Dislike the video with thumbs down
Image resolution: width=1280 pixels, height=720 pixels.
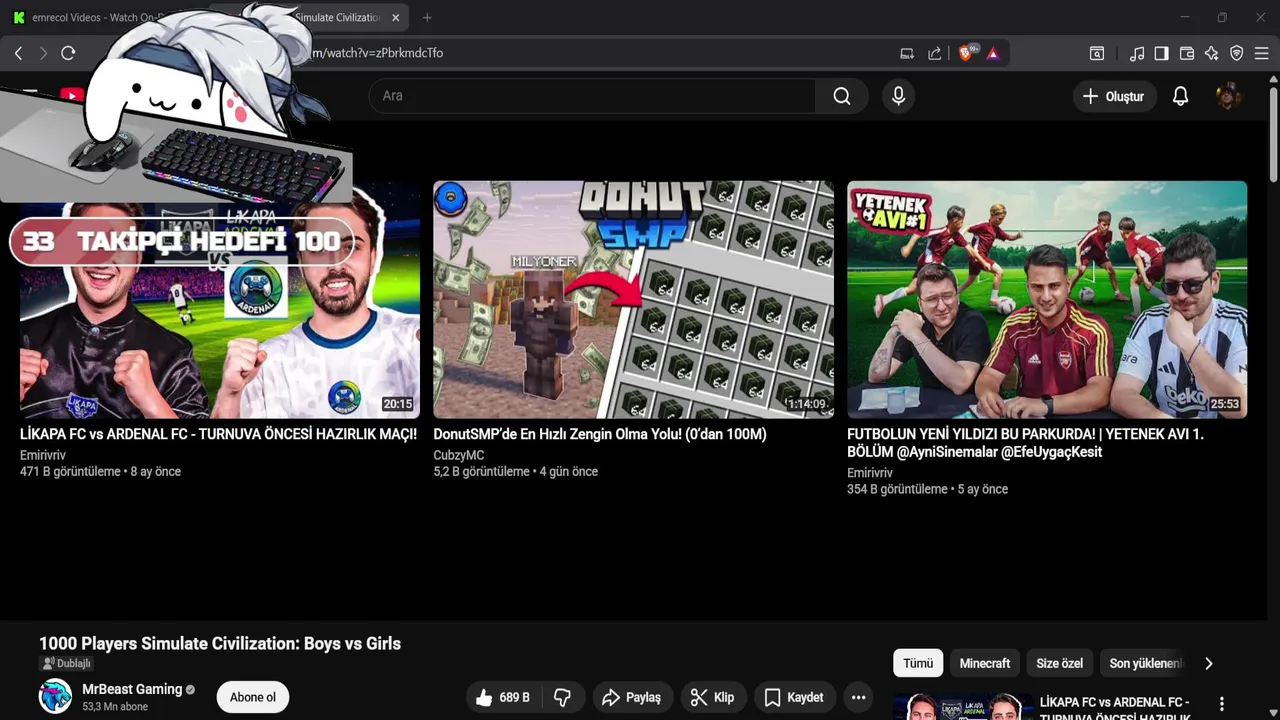pyautogui.click(x=563, y=697)
